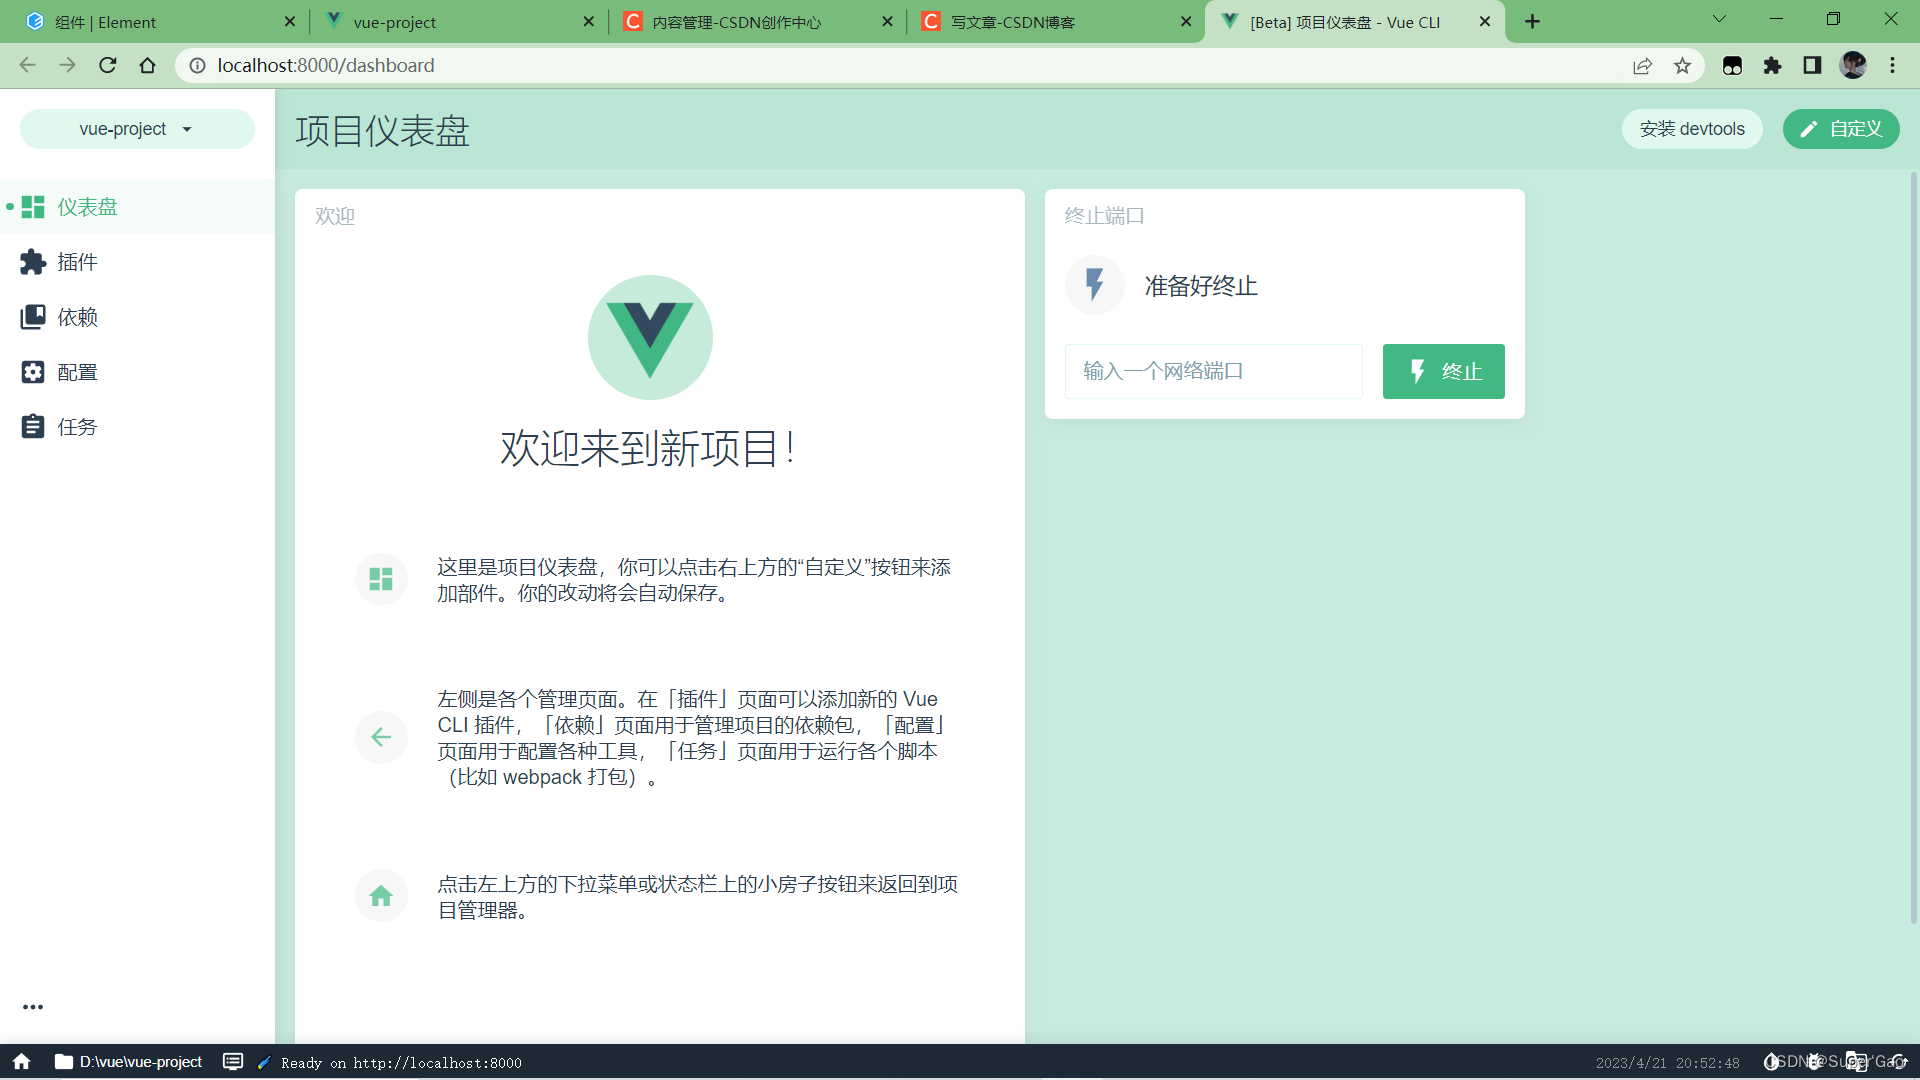
Task: Click the page vertical scrollbar
Action: pyautogui.click(x=1913, y=550)
